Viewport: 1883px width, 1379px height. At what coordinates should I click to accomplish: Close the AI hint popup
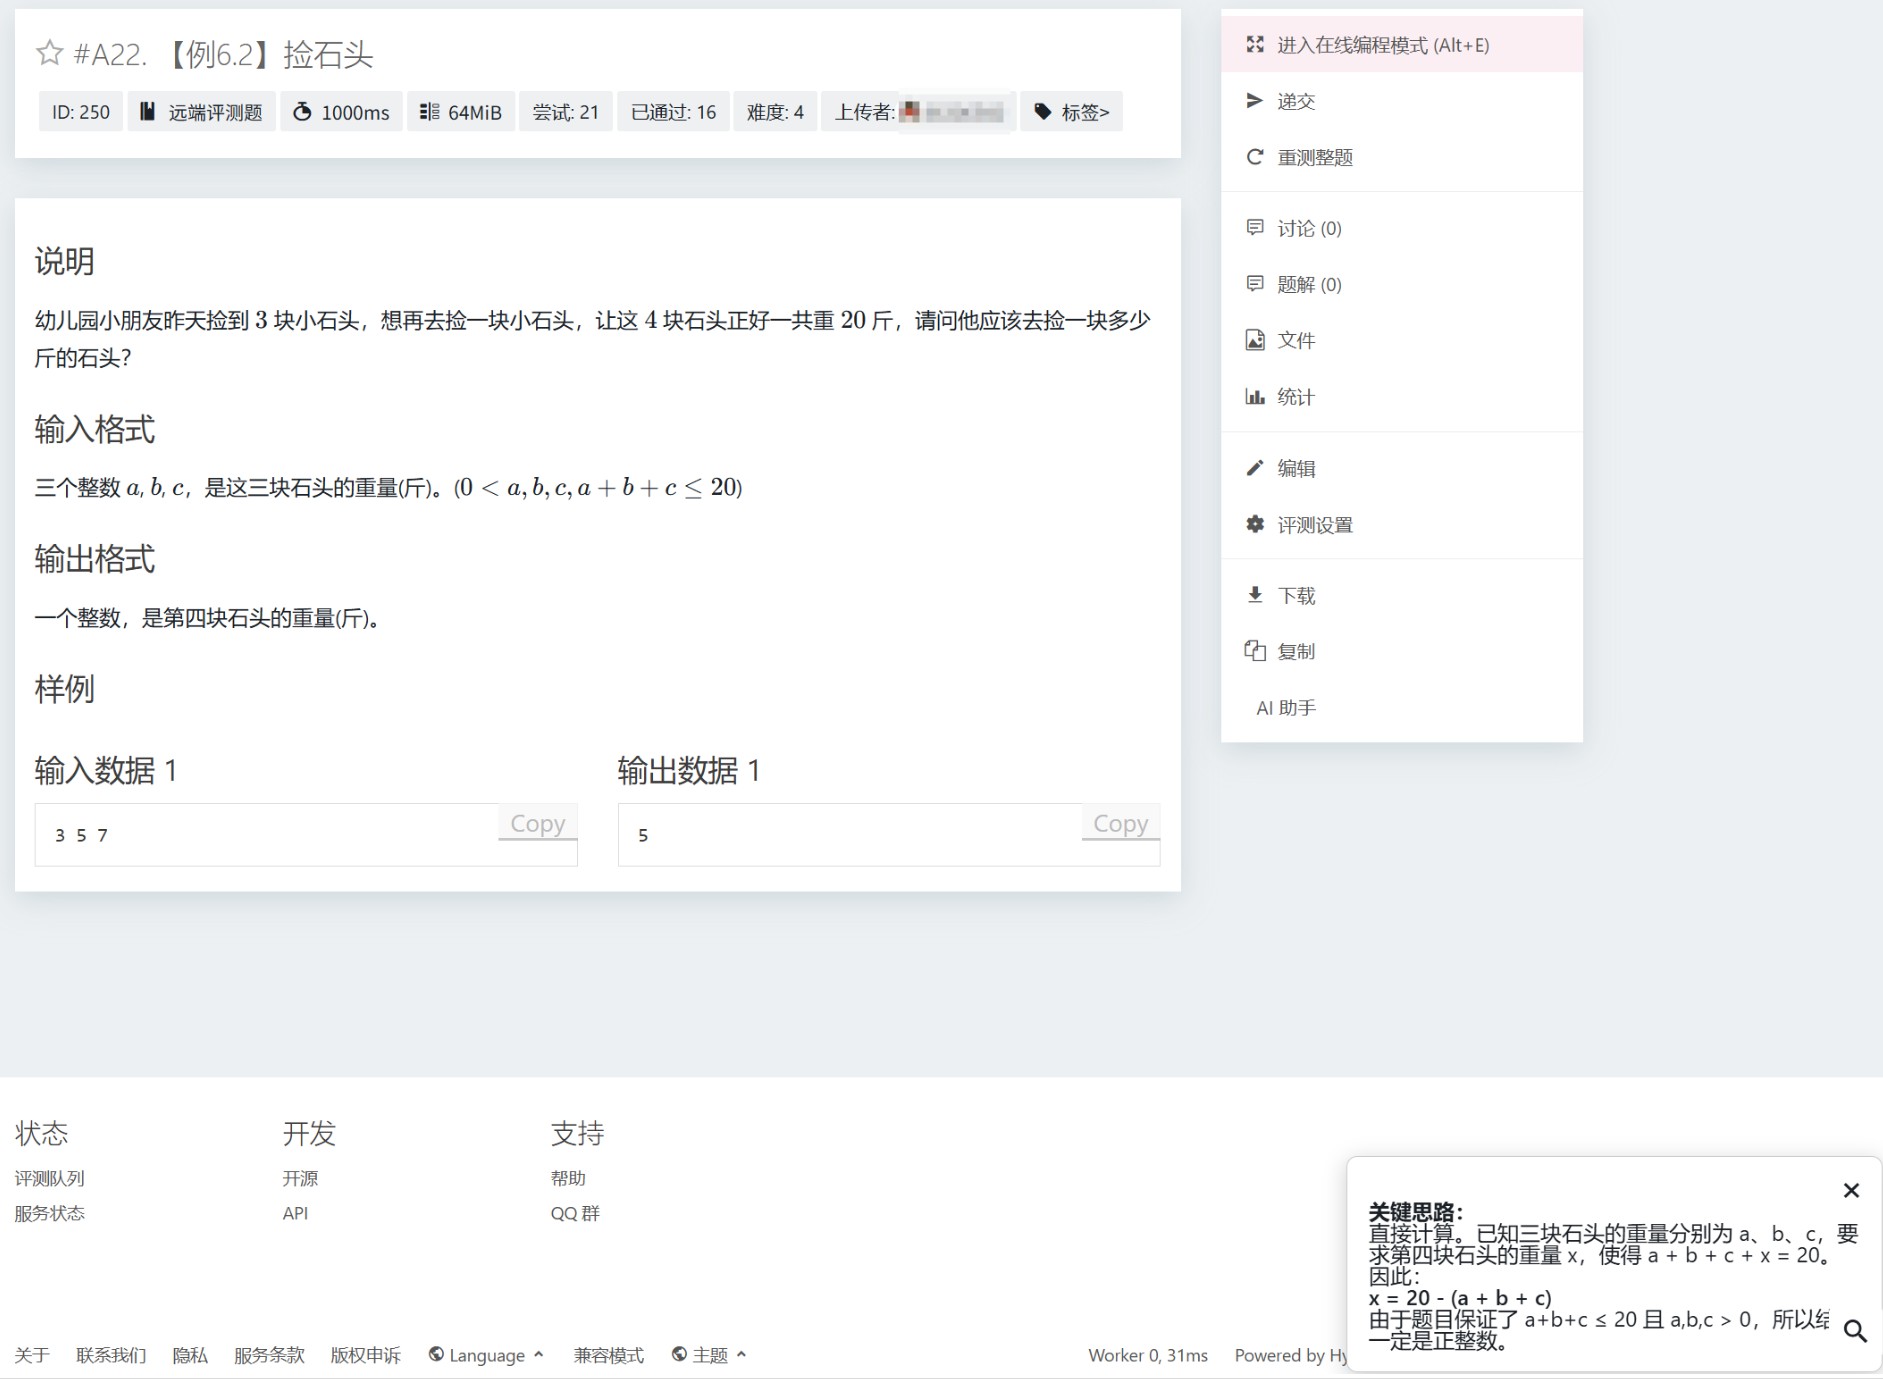pyautogui.click(x=1851, y=1190)
